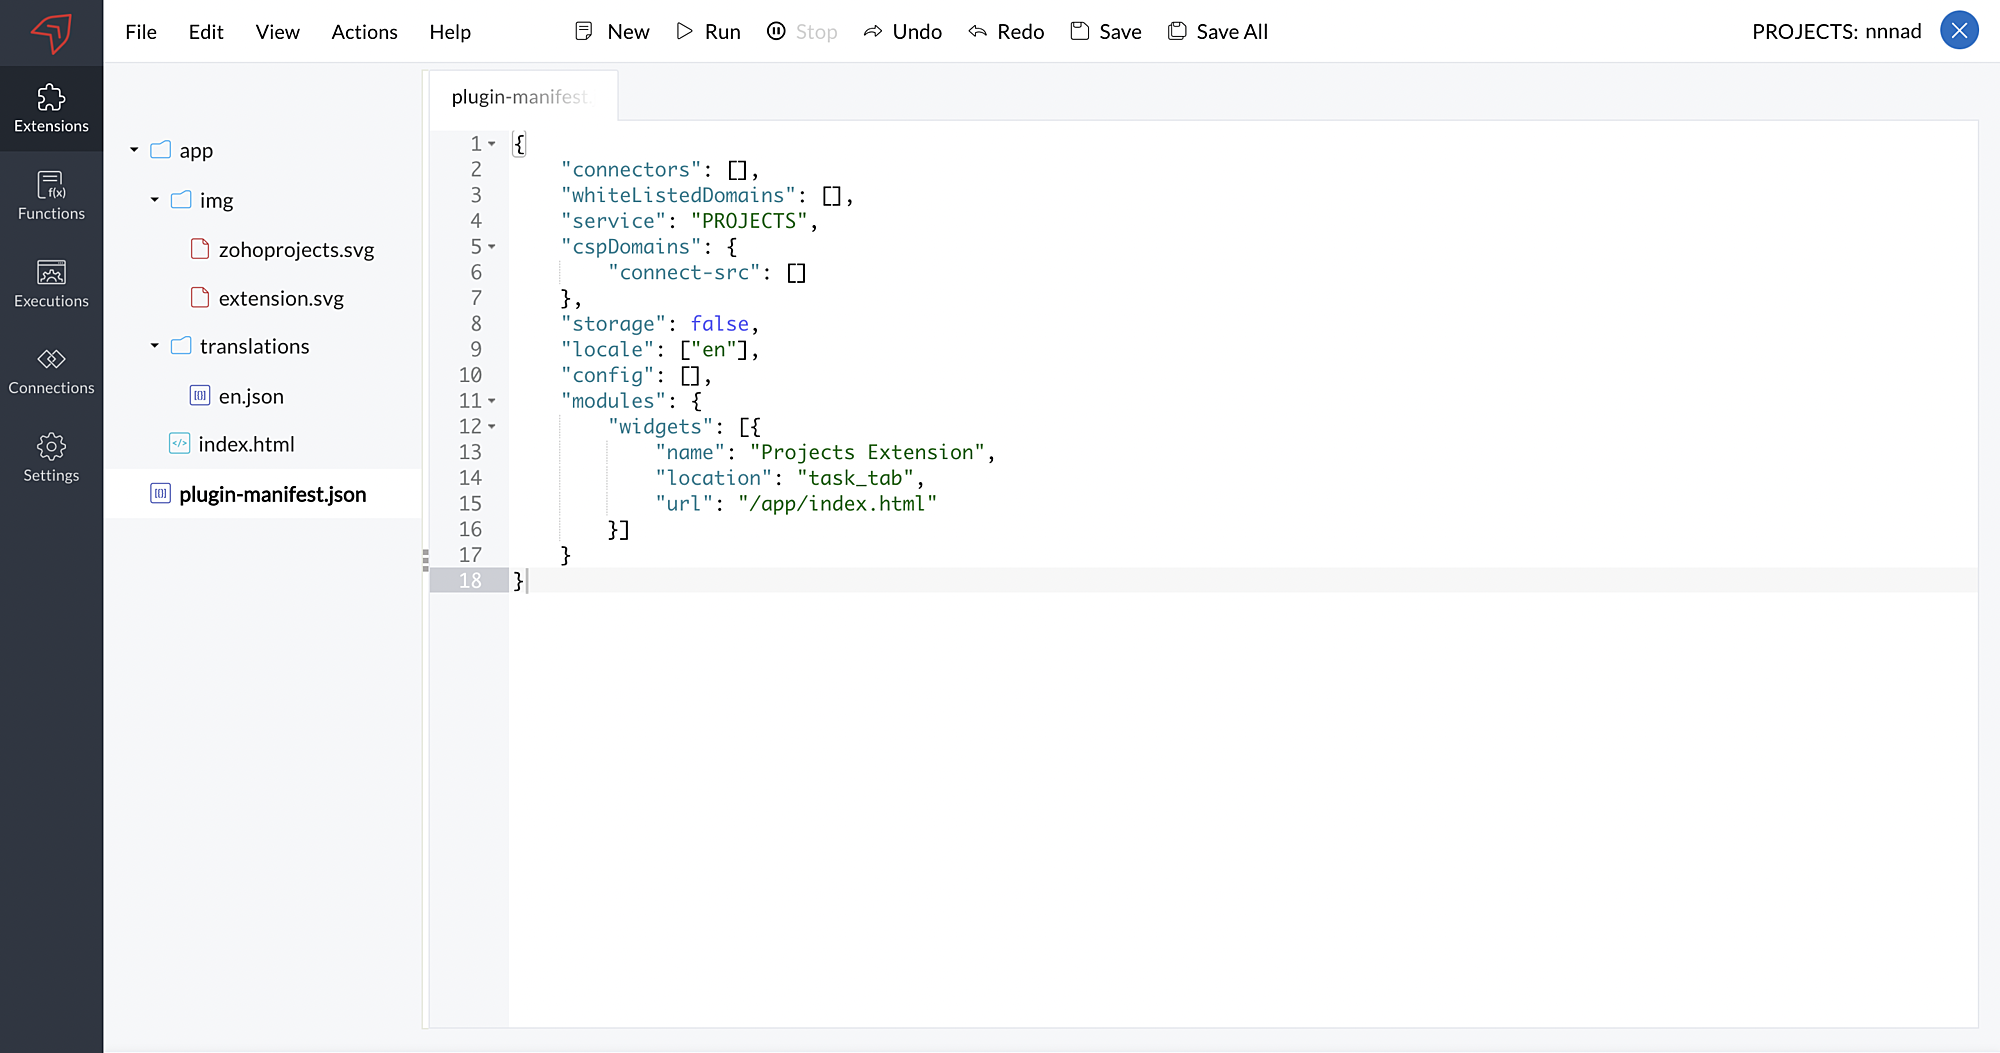Collapse the app folder arrow
This screenshot has width=2000, height=1053.
coord(134,150)
